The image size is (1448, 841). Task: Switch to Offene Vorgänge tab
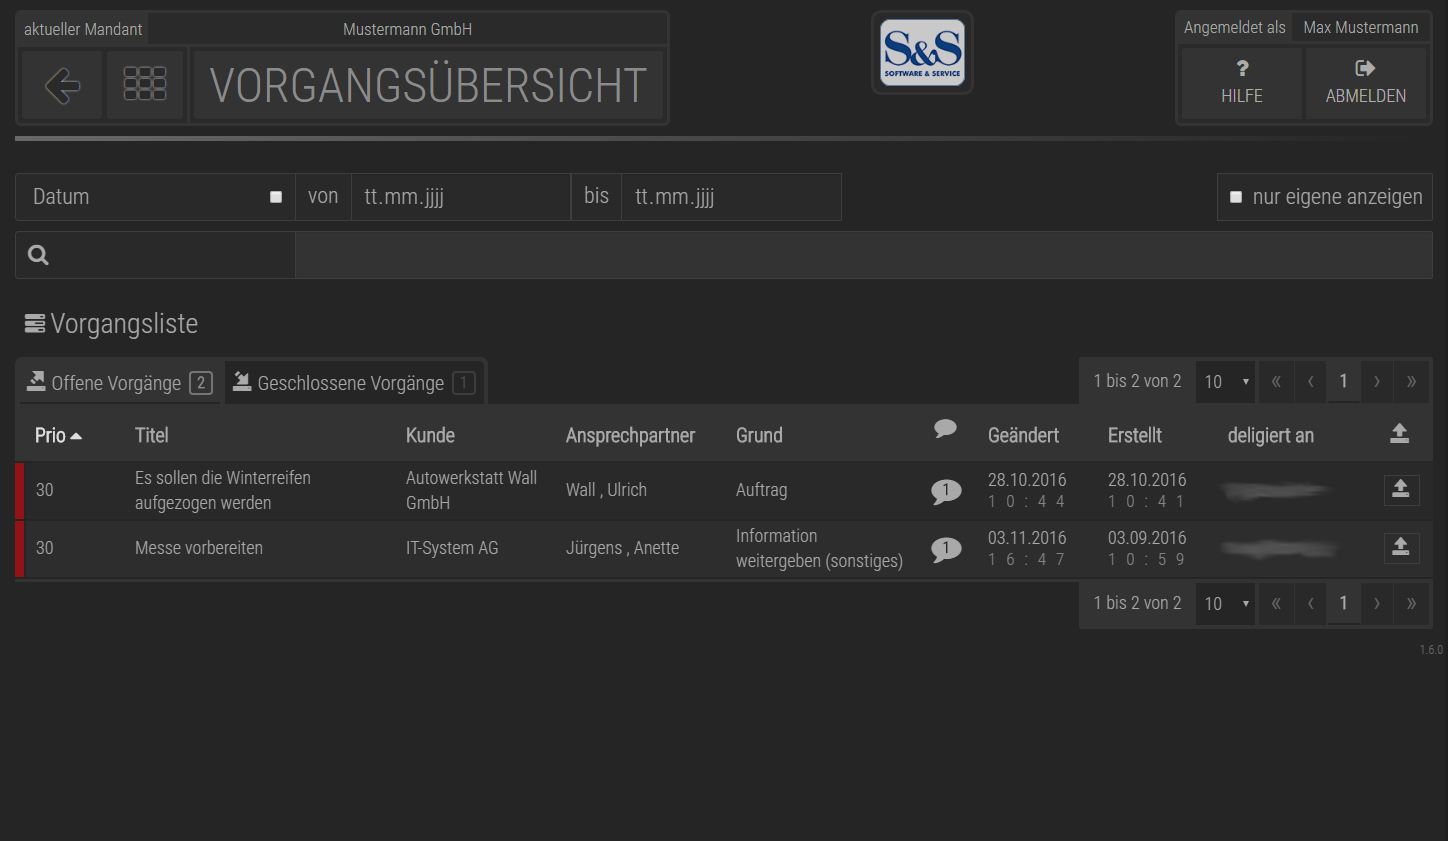click(120, 383)
